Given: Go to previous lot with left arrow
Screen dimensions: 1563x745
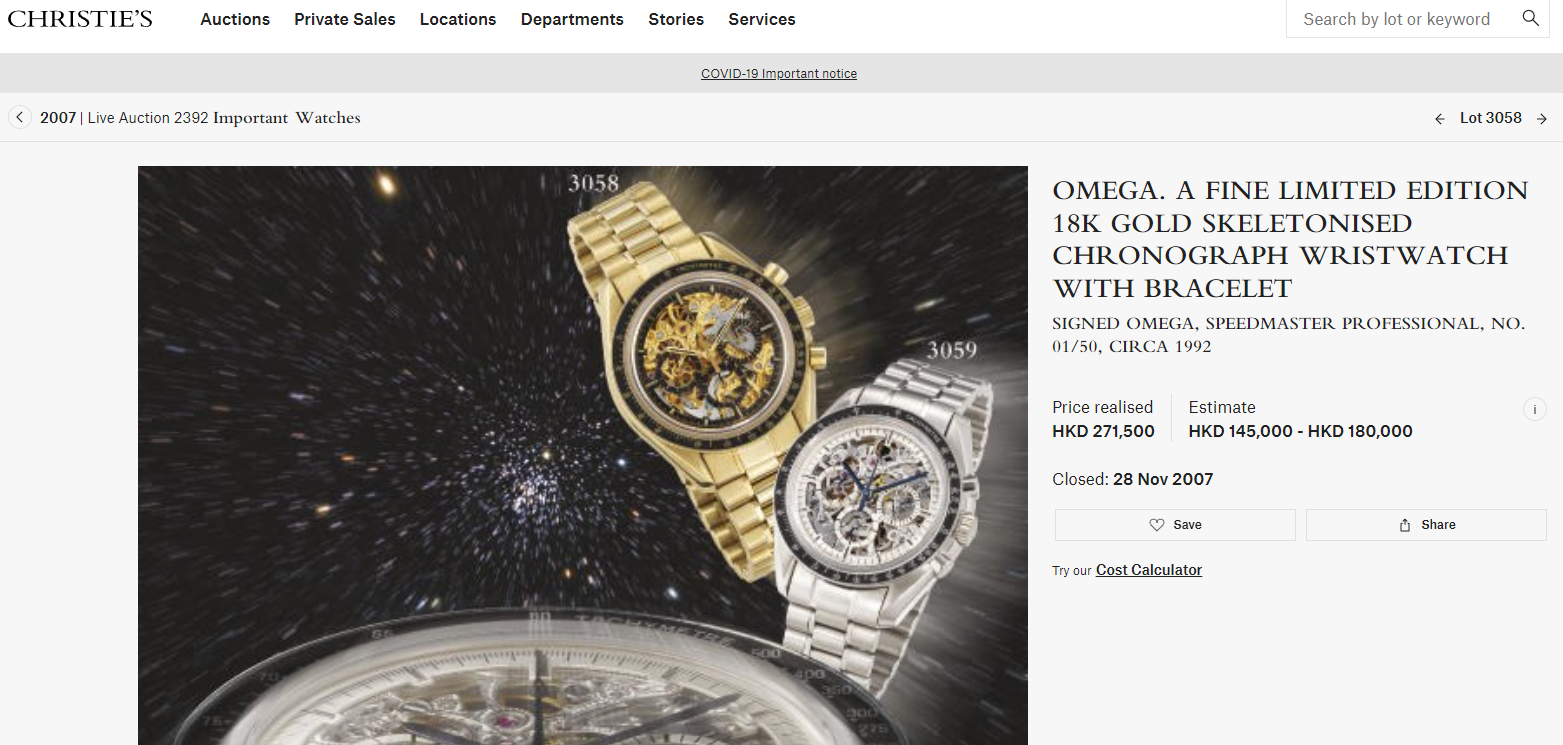Looking at the screenshot, I should (x=1440, y=119).
